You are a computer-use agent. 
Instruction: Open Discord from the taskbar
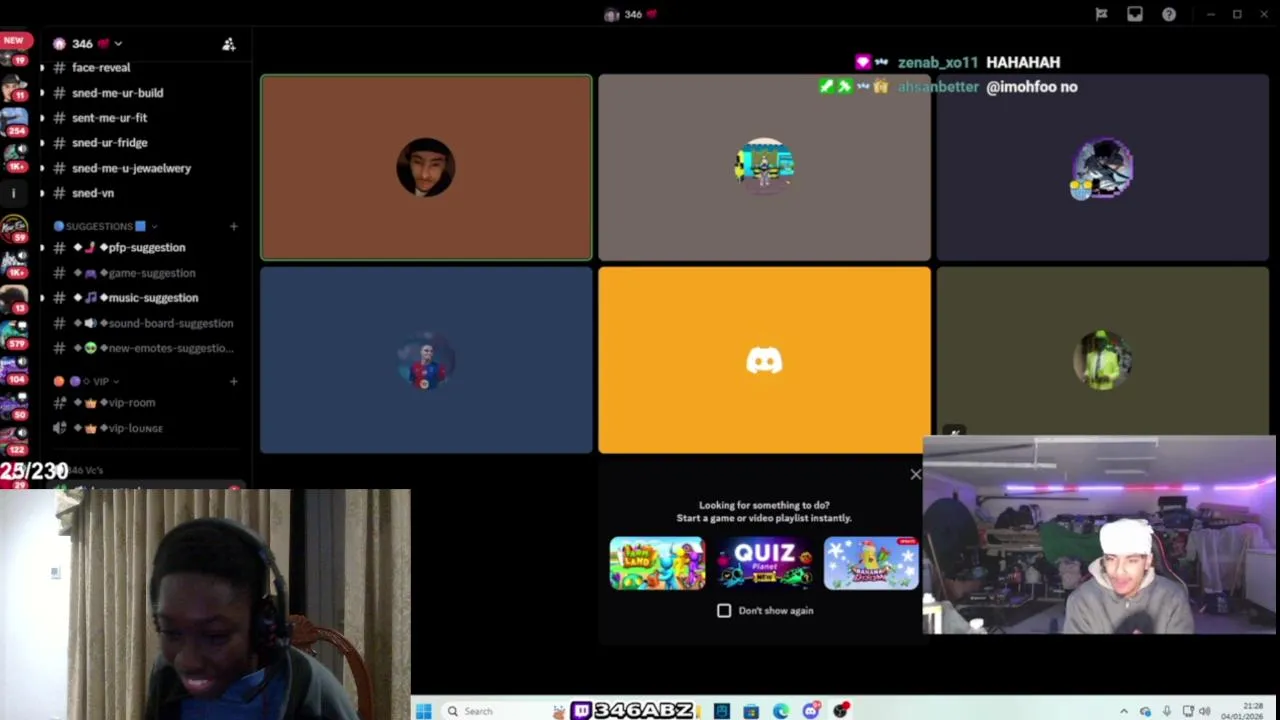[811, 711]
